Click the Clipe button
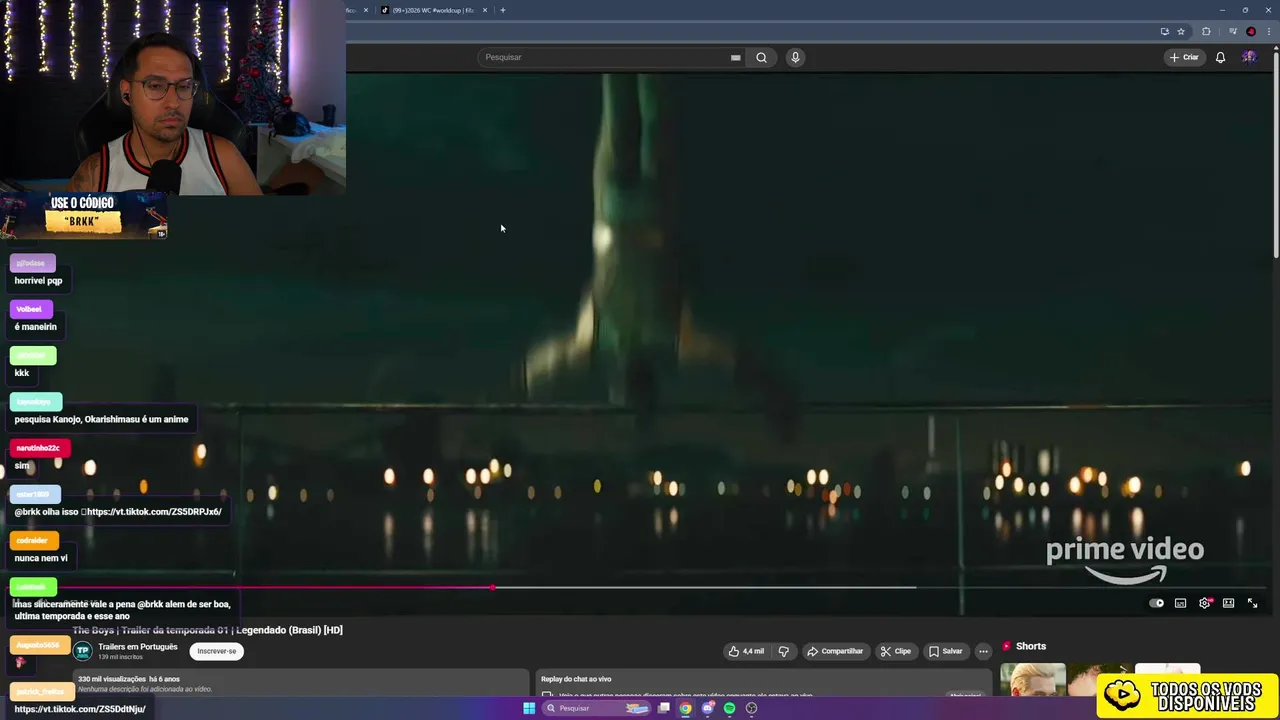Viewport: 1280px width, 720px height. click(895, 651)
